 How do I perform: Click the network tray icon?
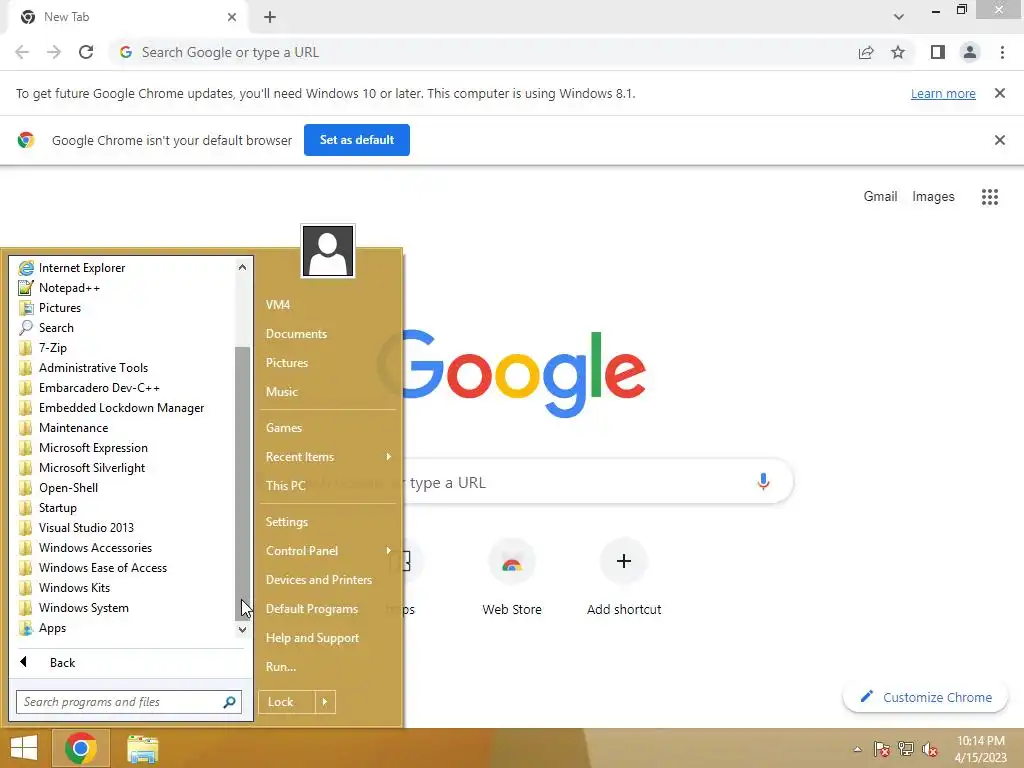pos(906,749)
